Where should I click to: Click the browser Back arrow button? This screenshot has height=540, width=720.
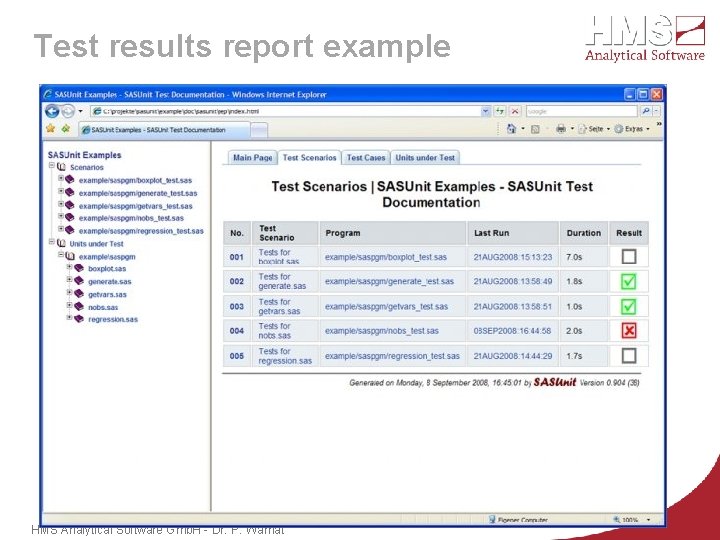[x=52, y=111]
